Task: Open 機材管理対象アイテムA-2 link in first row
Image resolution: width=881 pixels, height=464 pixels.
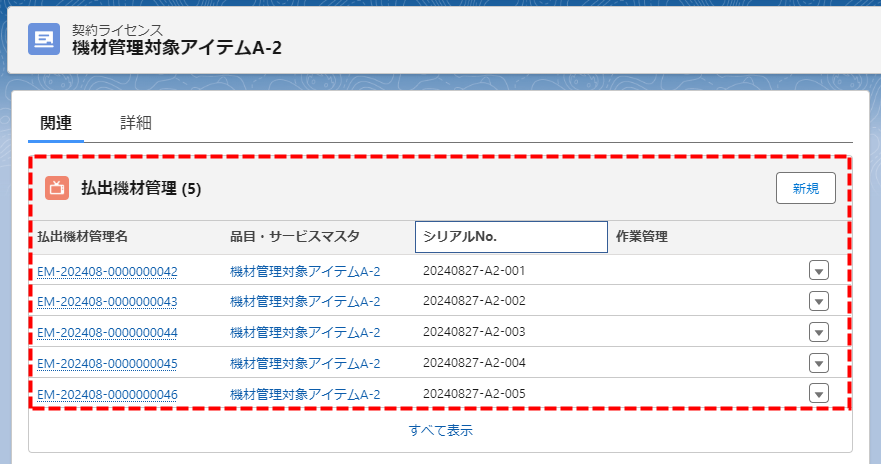Action: pos(305,271)
